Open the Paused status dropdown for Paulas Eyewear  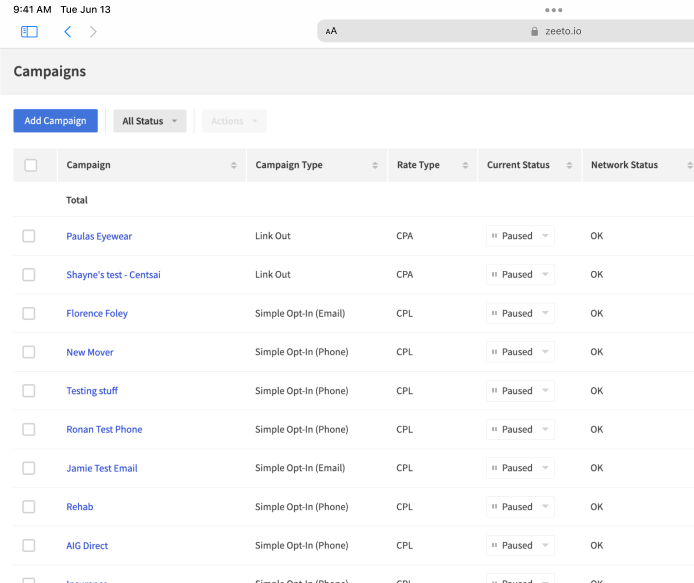pyautogui.click(x=520, y=236)
